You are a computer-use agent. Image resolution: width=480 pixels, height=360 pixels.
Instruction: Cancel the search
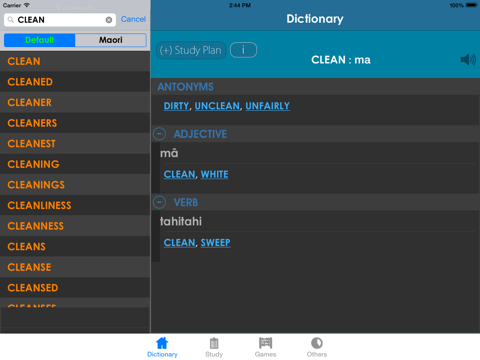pyautogui.click(x=133, y=19)
